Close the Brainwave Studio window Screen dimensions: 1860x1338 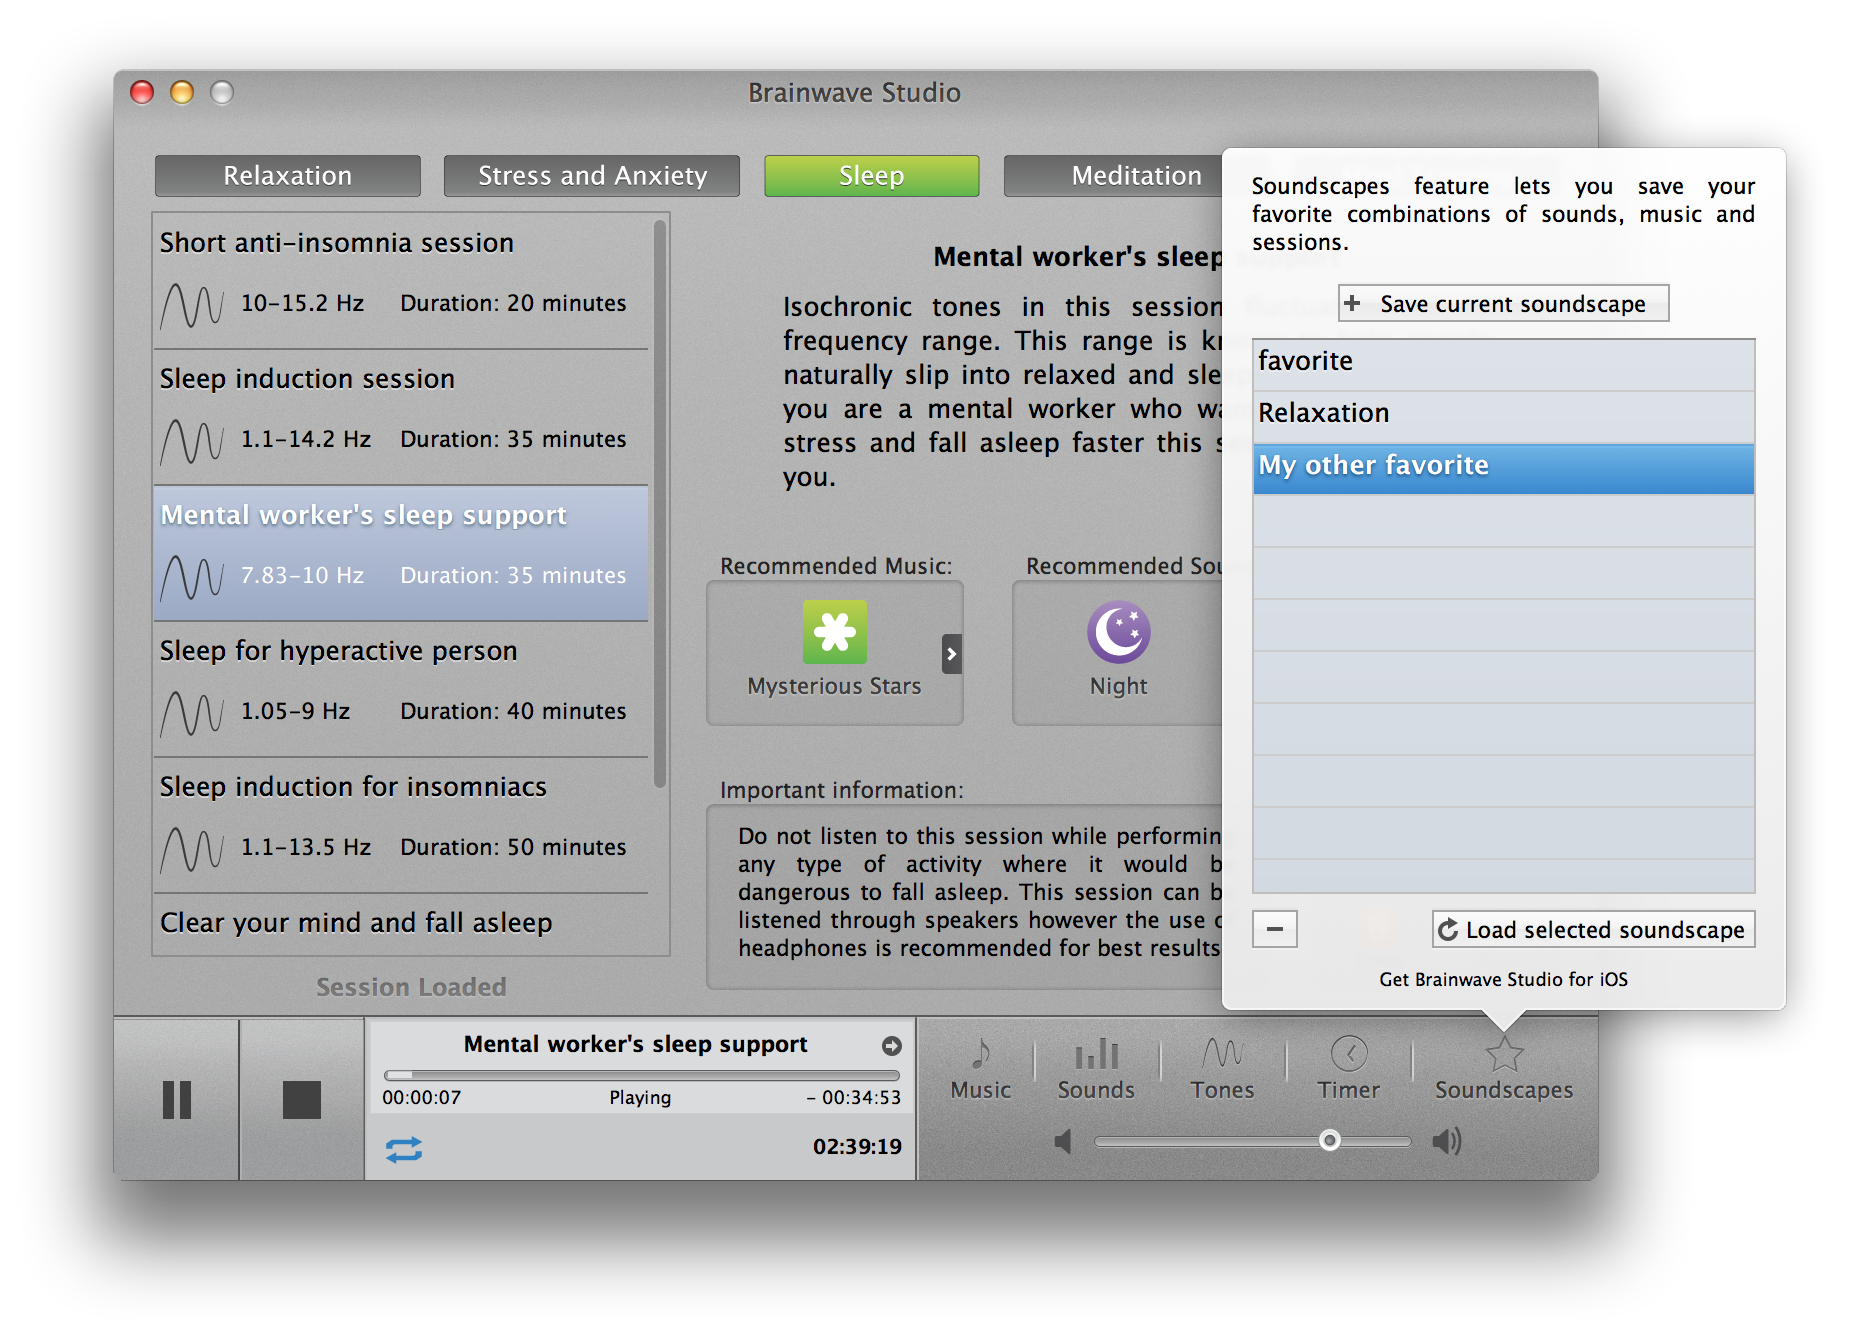[142, 92]
